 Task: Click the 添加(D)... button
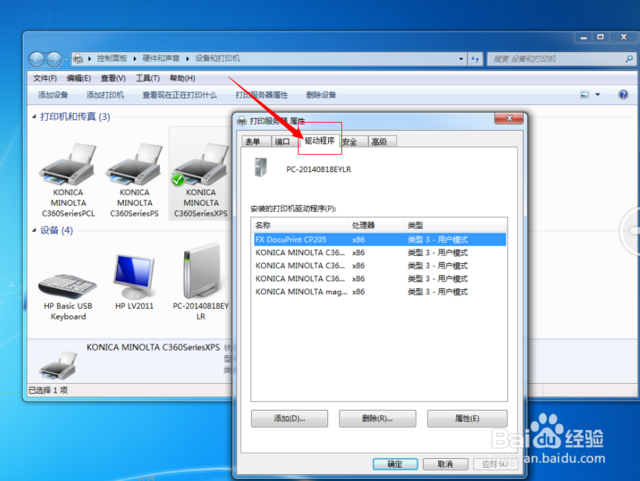click(289, 419)
